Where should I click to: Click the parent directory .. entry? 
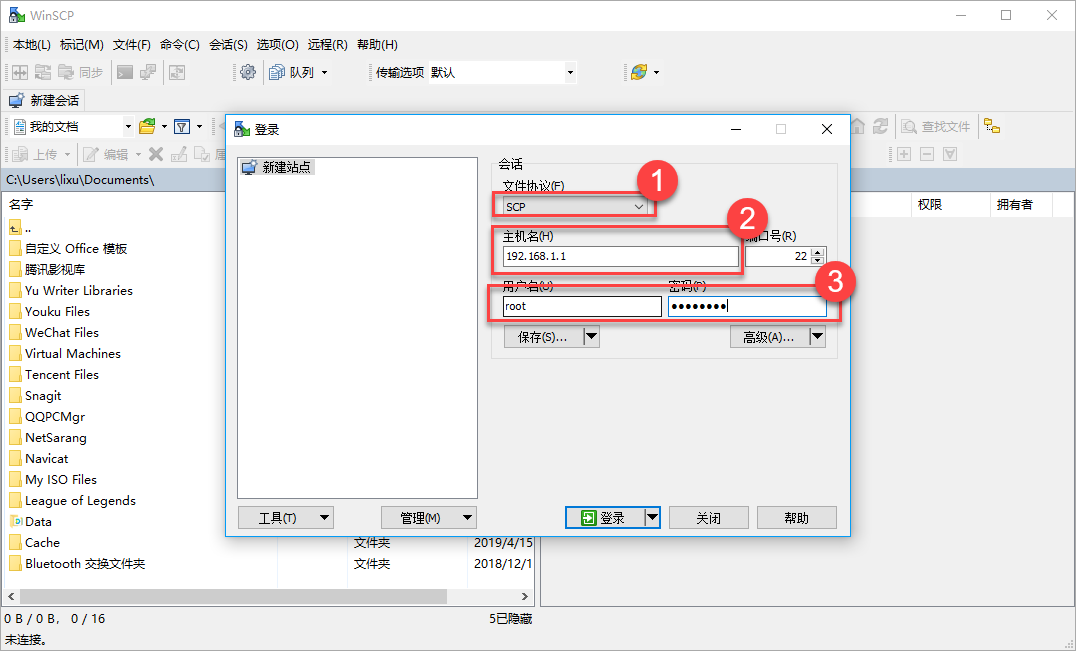(21, 228)
